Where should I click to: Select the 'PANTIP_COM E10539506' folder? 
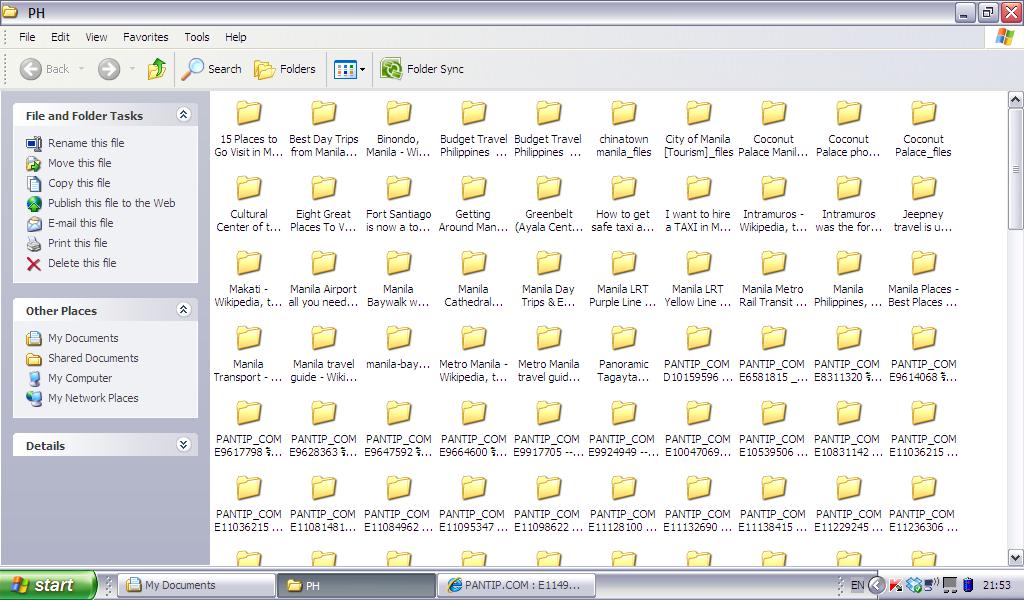(773, 430)
